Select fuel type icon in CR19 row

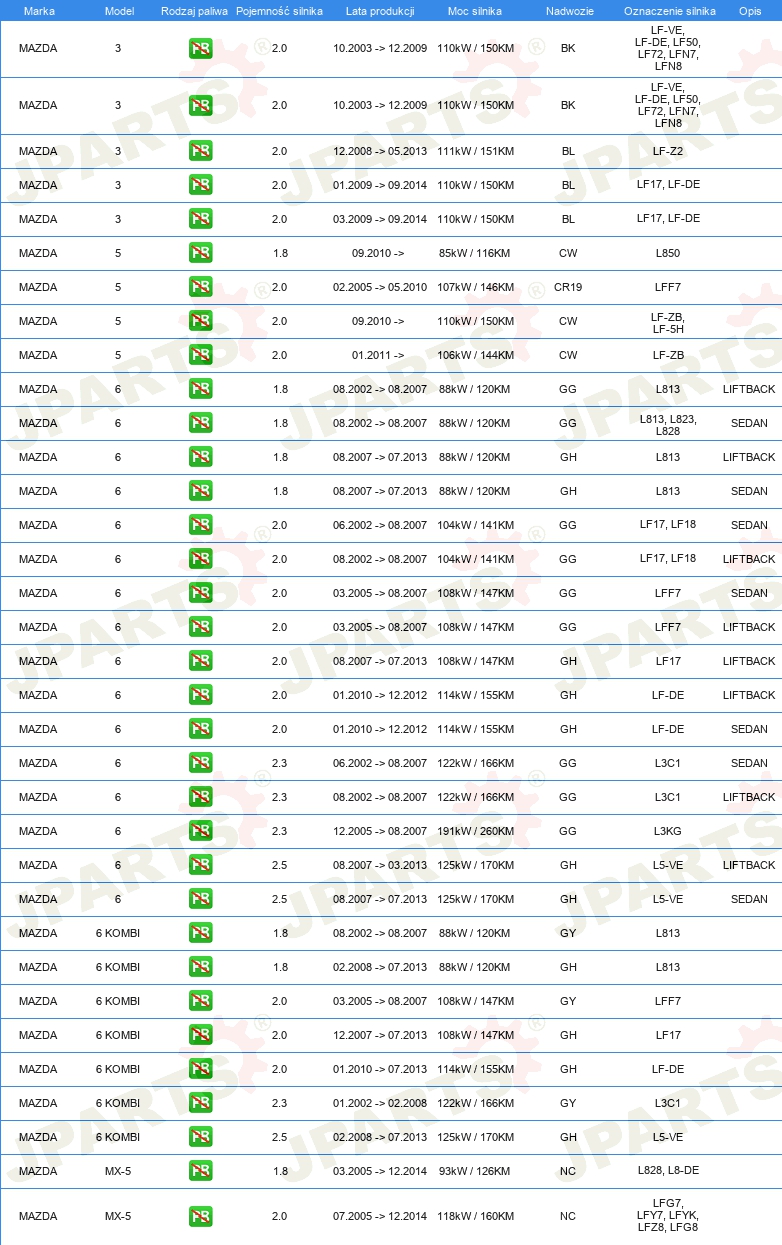click(x=200, y=287)
